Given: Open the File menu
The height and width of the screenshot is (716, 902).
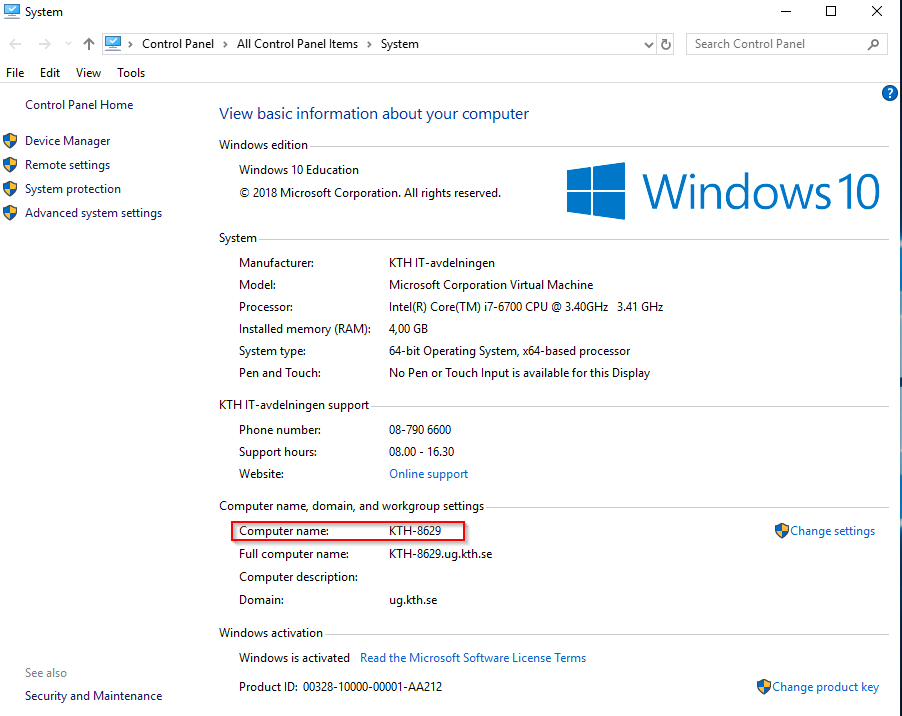Looking at the screenshot, I should click(x=15, y=73).
